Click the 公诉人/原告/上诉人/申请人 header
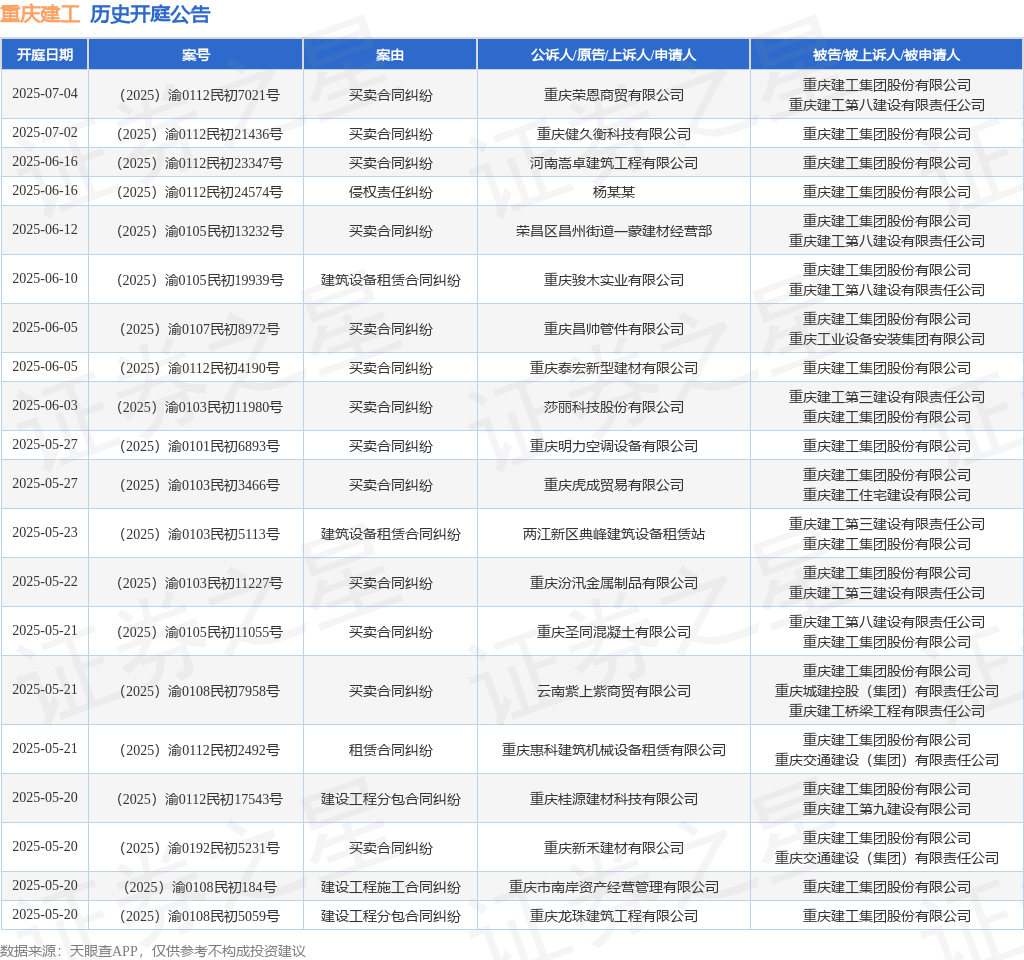 [613, 55]
